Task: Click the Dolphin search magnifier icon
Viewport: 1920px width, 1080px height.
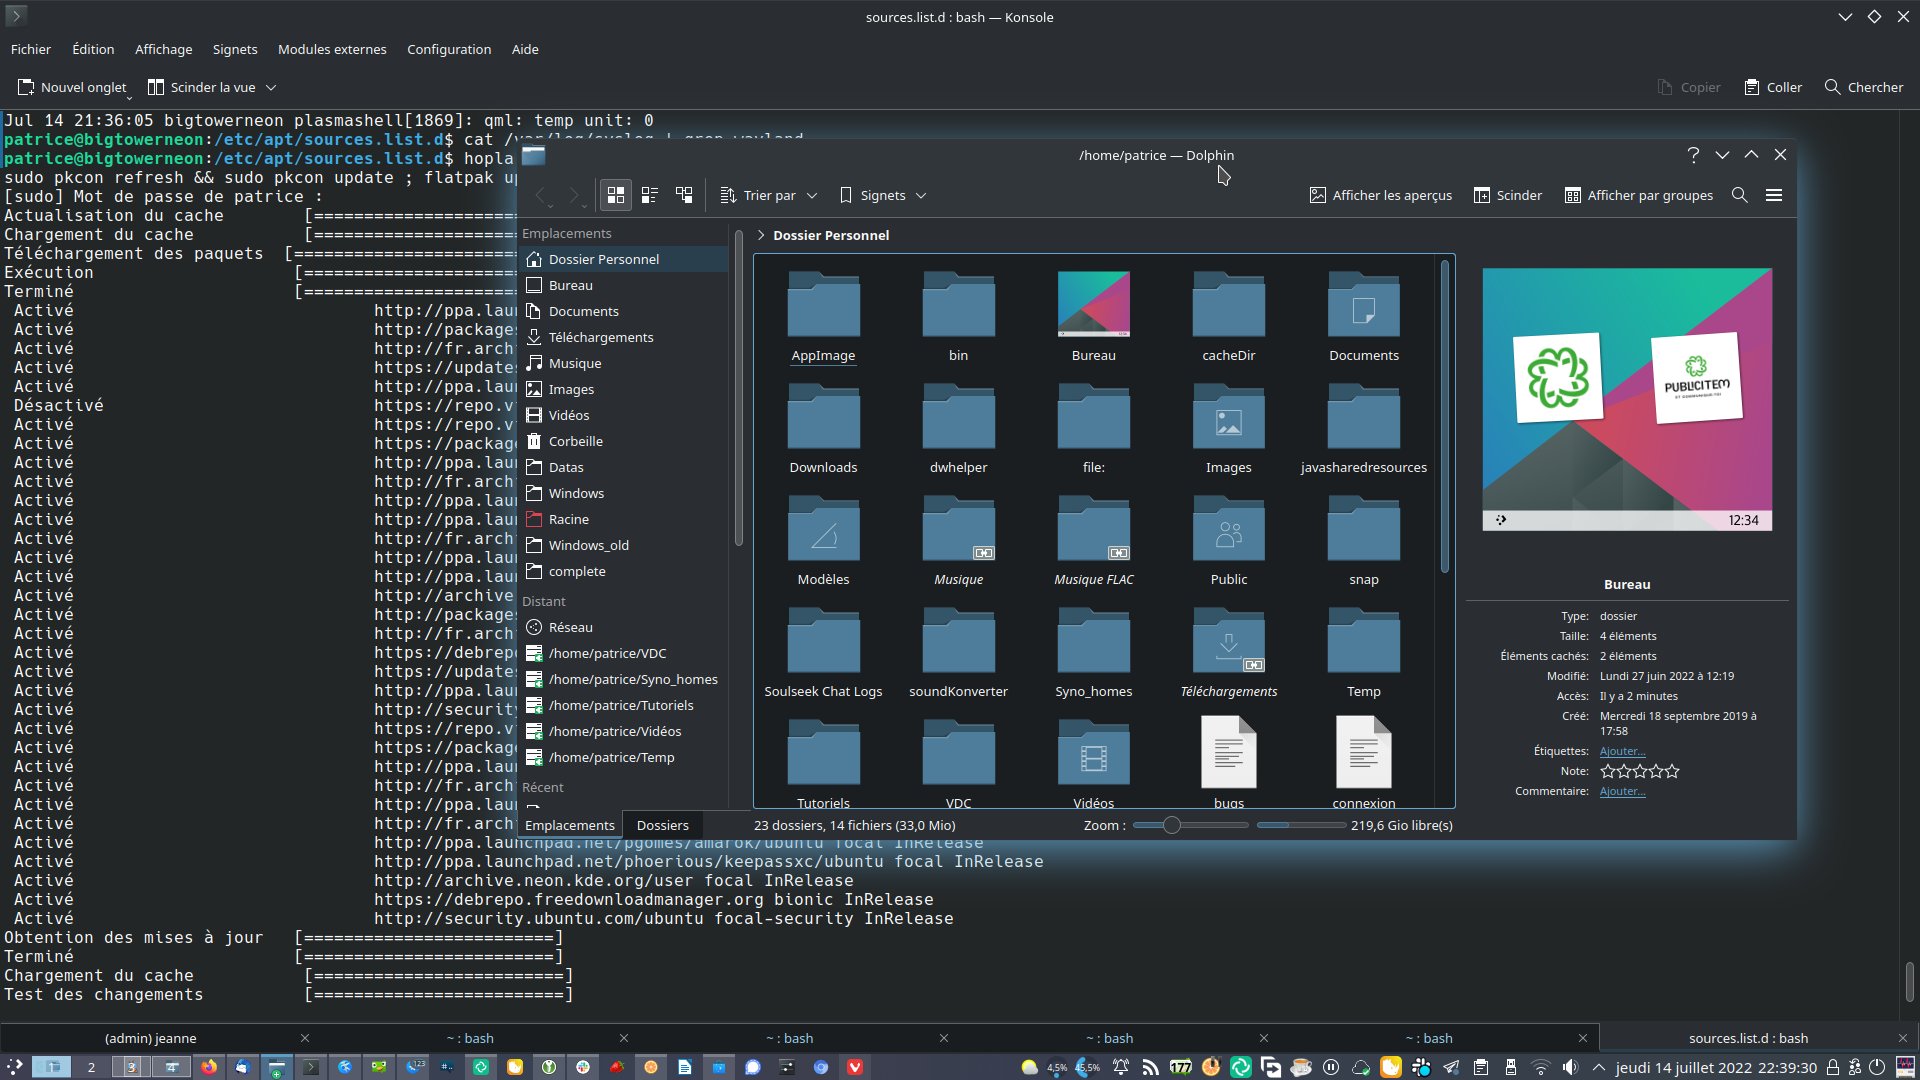Action: pos(1739,195)
